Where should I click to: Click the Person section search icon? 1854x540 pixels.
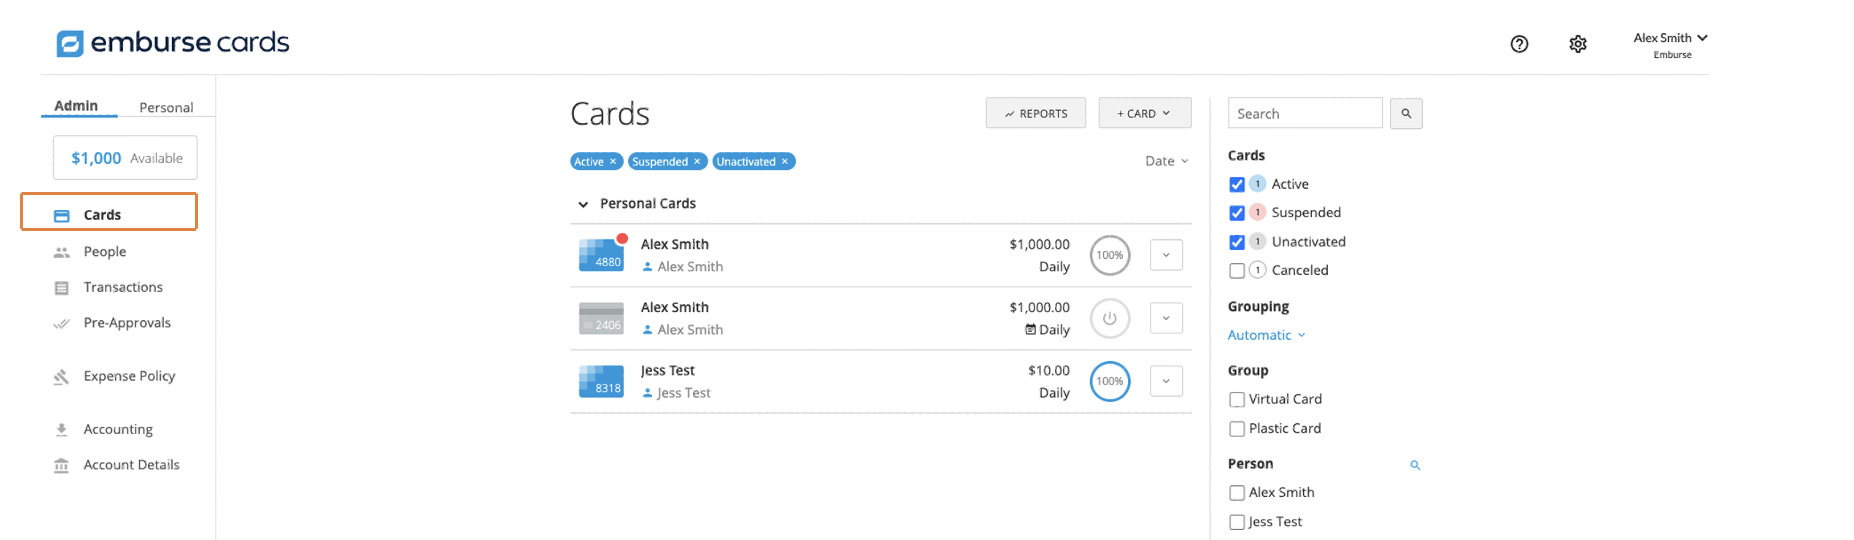pyautogui.click(x=1415, y=465)
